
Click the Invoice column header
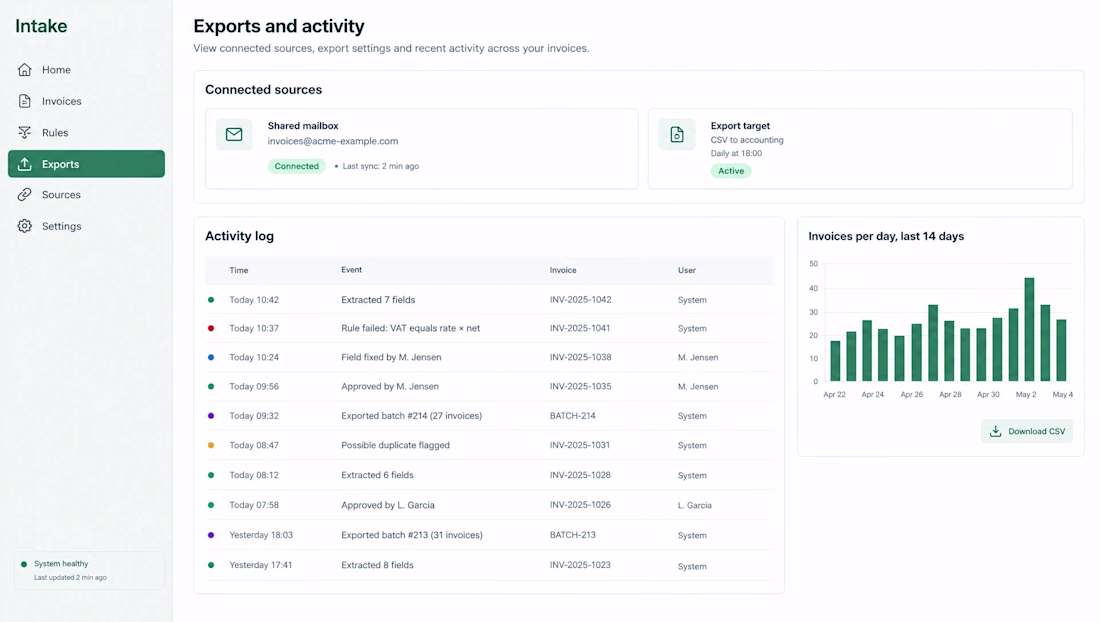563,270
